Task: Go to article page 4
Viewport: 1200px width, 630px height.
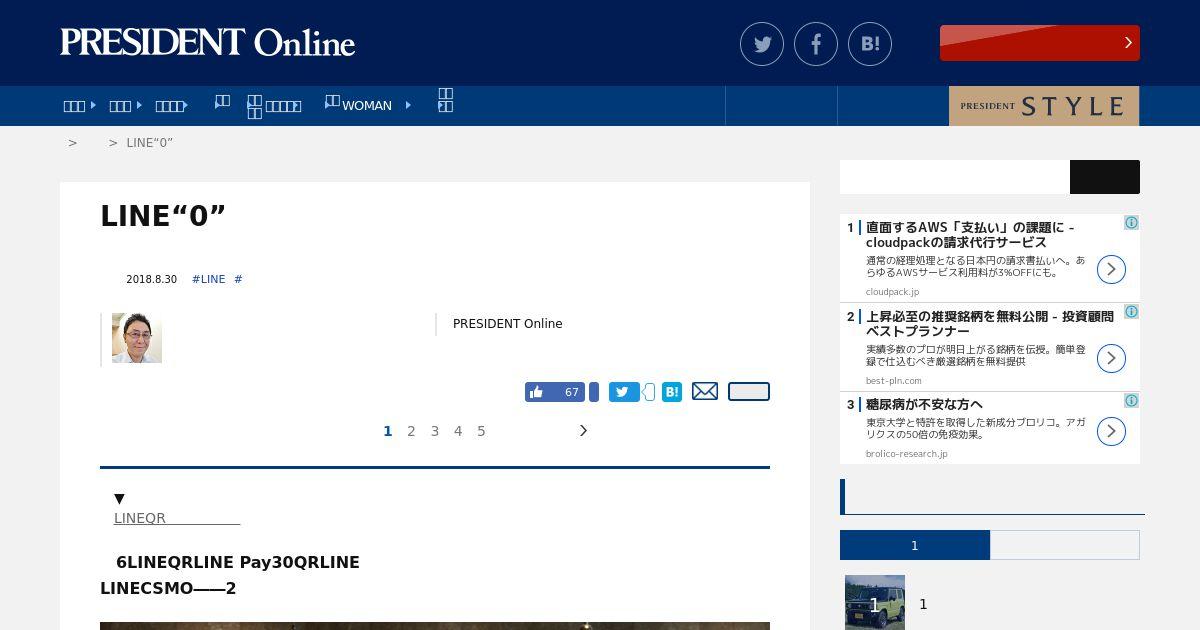Action: click(x=458, y=431)
